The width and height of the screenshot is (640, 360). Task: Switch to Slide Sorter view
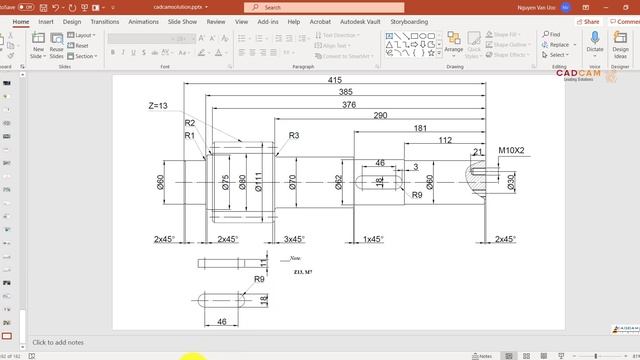527,356
